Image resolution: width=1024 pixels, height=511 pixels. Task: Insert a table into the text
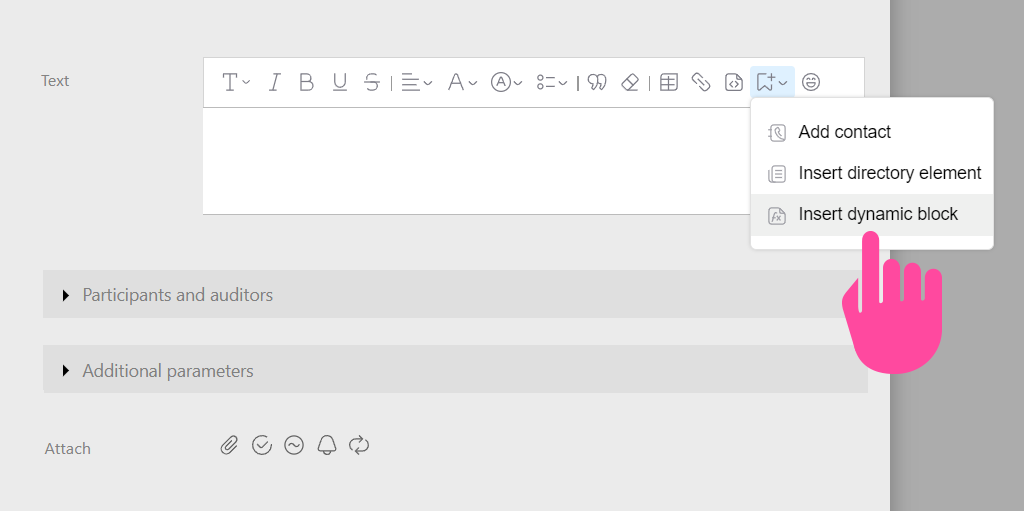click(669, 82)
